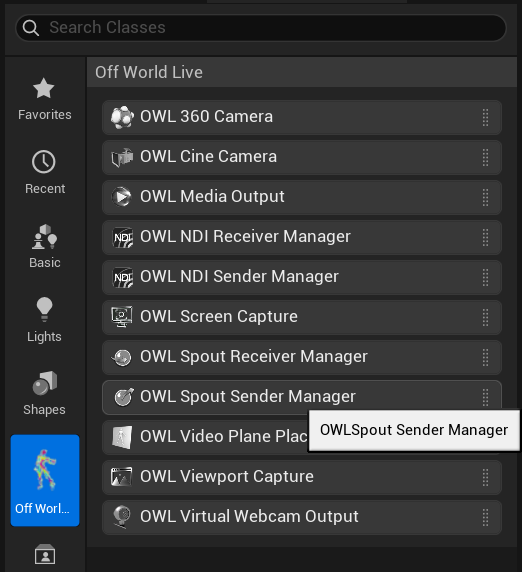The height and width of the screenshot is (572, 522).
Task: Select OWL Viewport Capture item
Action: (302, 477)
